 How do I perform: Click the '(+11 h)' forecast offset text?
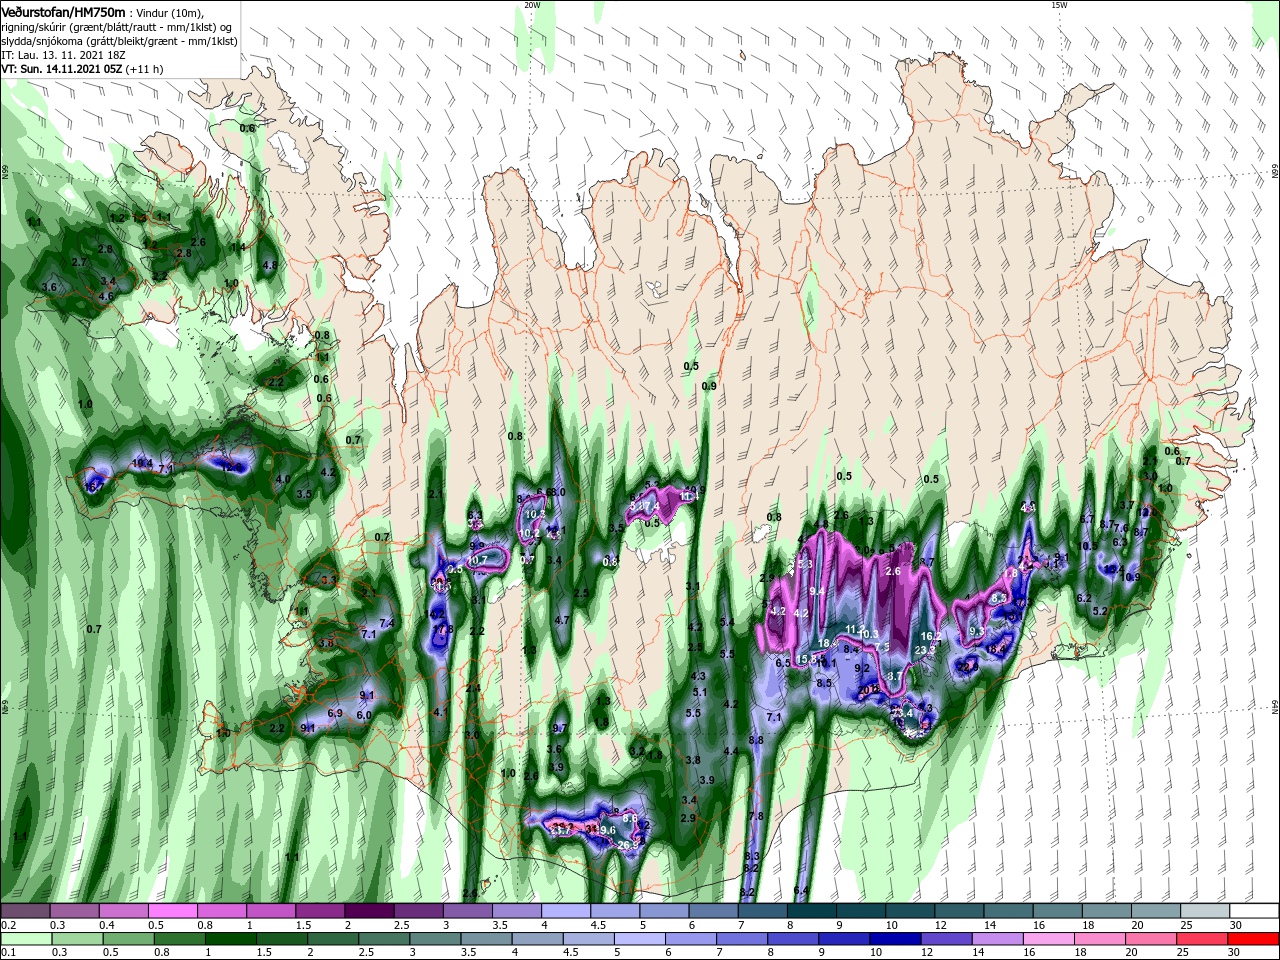(x=145, y=69)
